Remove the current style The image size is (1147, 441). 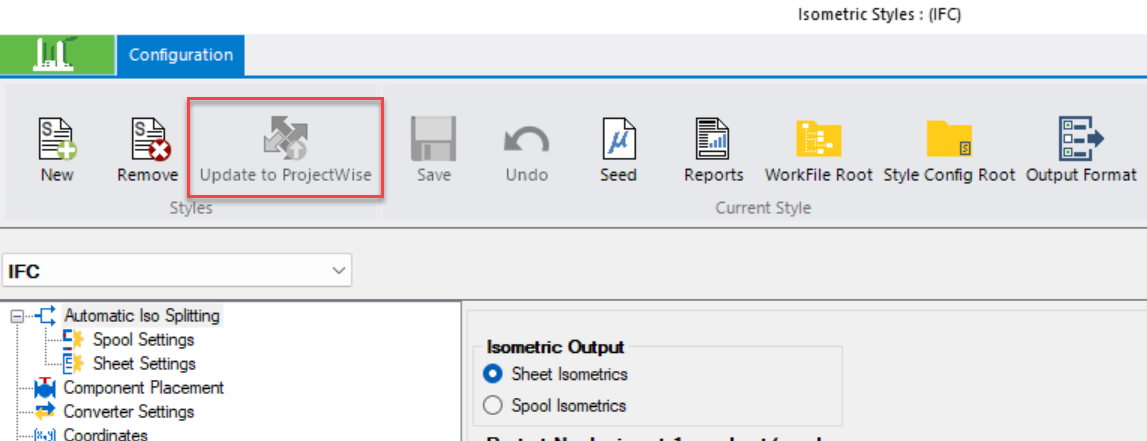pyautogui.click(x=148, y=151)
